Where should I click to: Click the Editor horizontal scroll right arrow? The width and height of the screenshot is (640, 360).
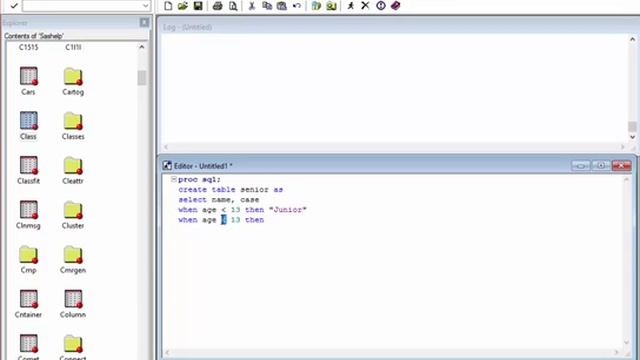(x=617, y=352)
